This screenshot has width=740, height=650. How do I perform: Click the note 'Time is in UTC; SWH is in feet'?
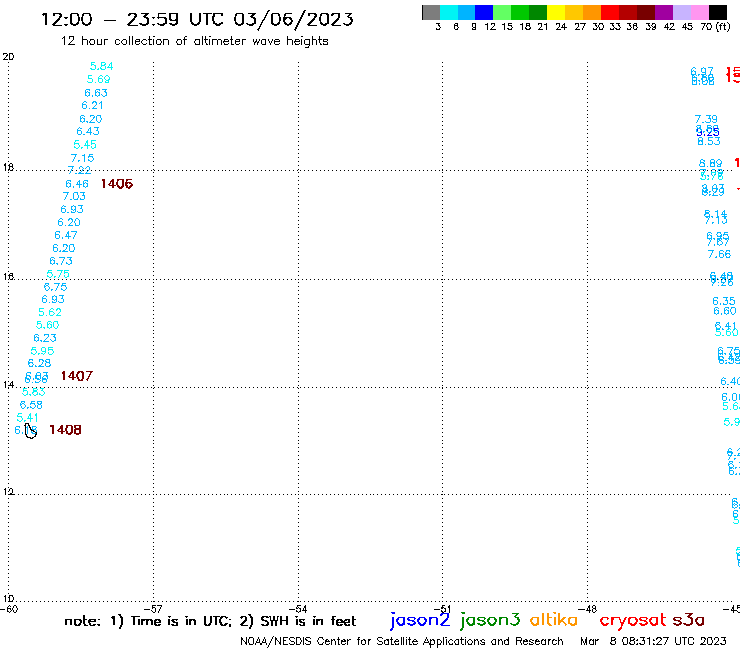click(x=210, y=621)
